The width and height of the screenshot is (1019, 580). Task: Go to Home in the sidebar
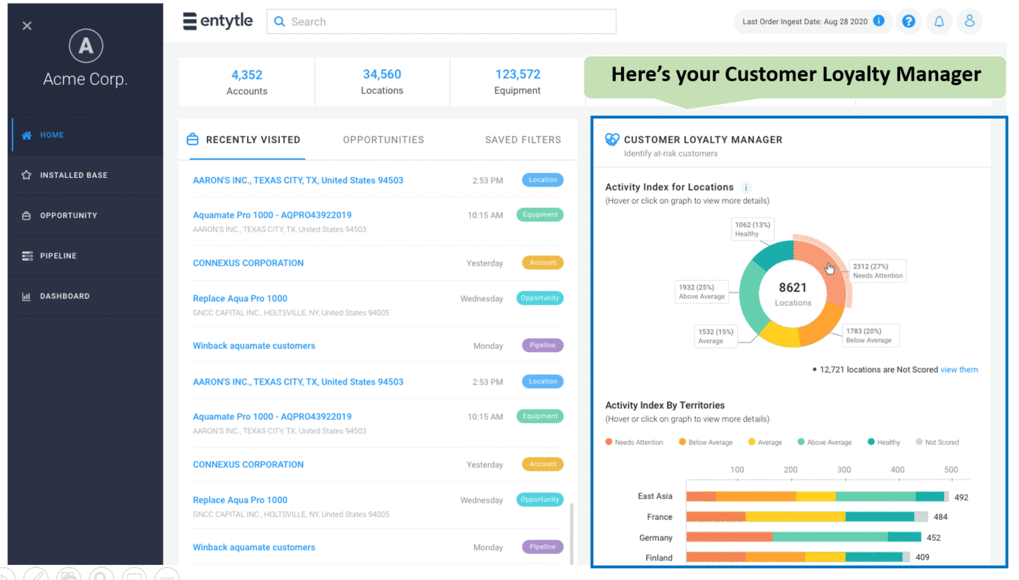86,135
